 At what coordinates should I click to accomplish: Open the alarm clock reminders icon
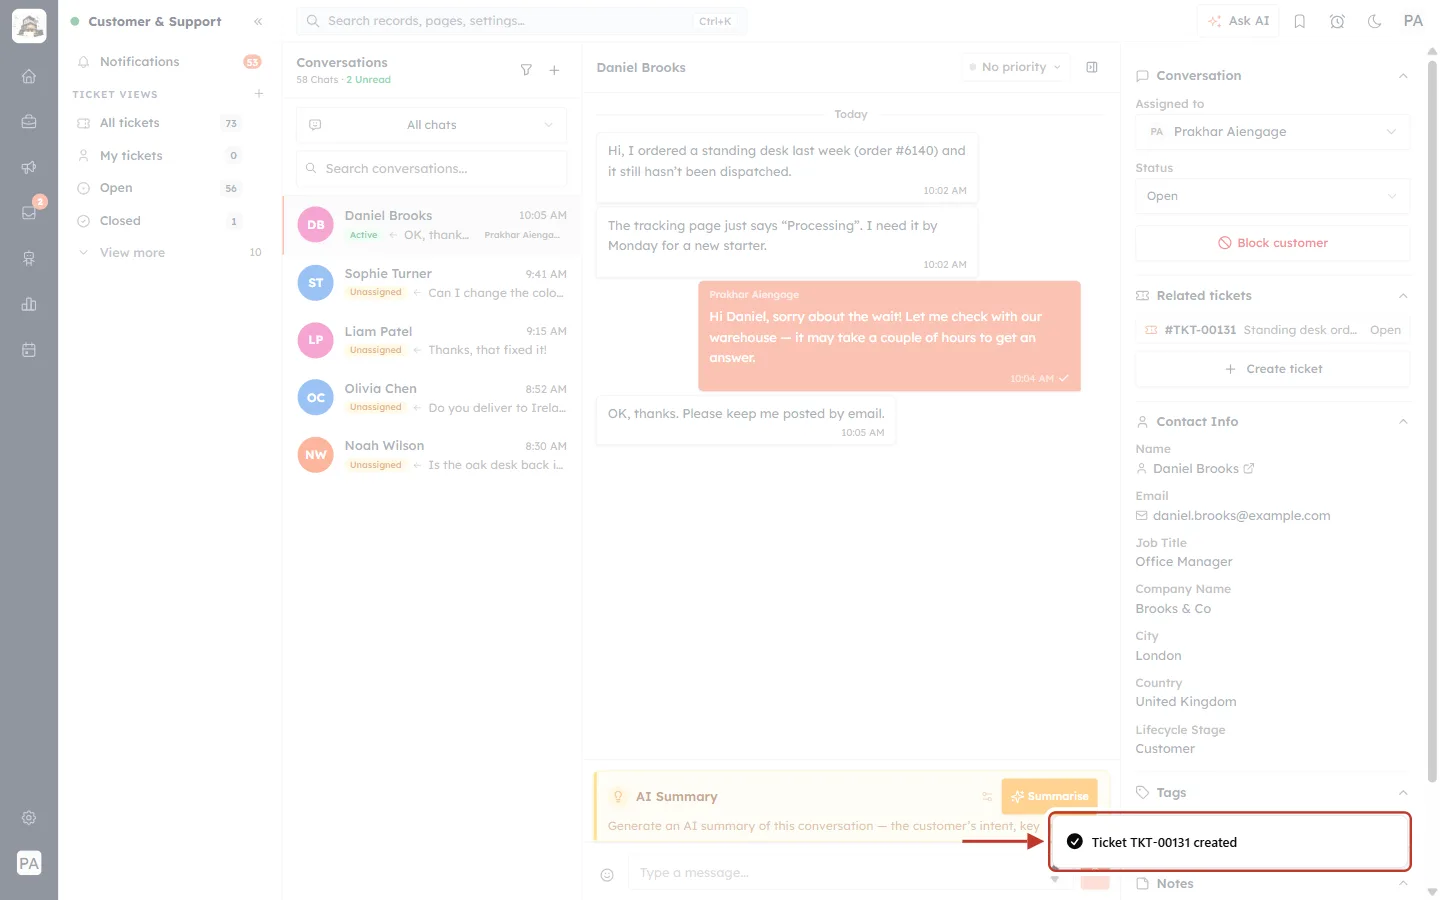1337,21
